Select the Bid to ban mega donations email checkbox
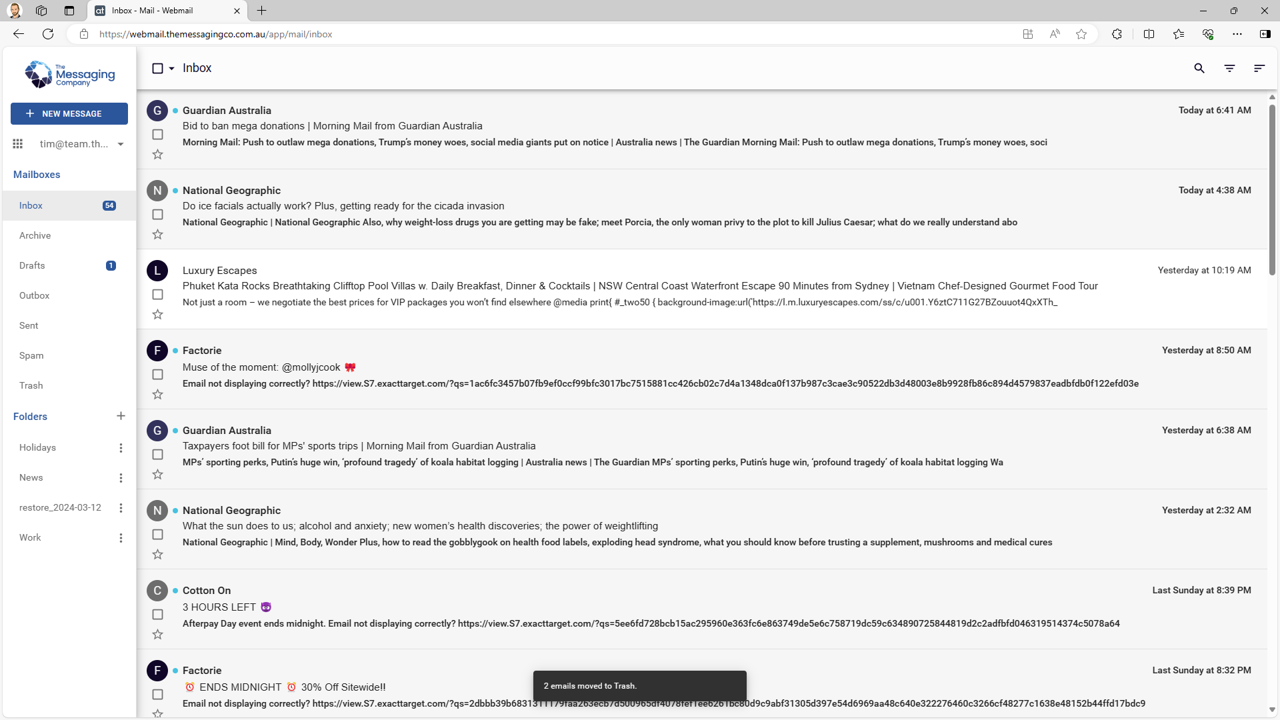1280x720 pixels. (157, 134)
